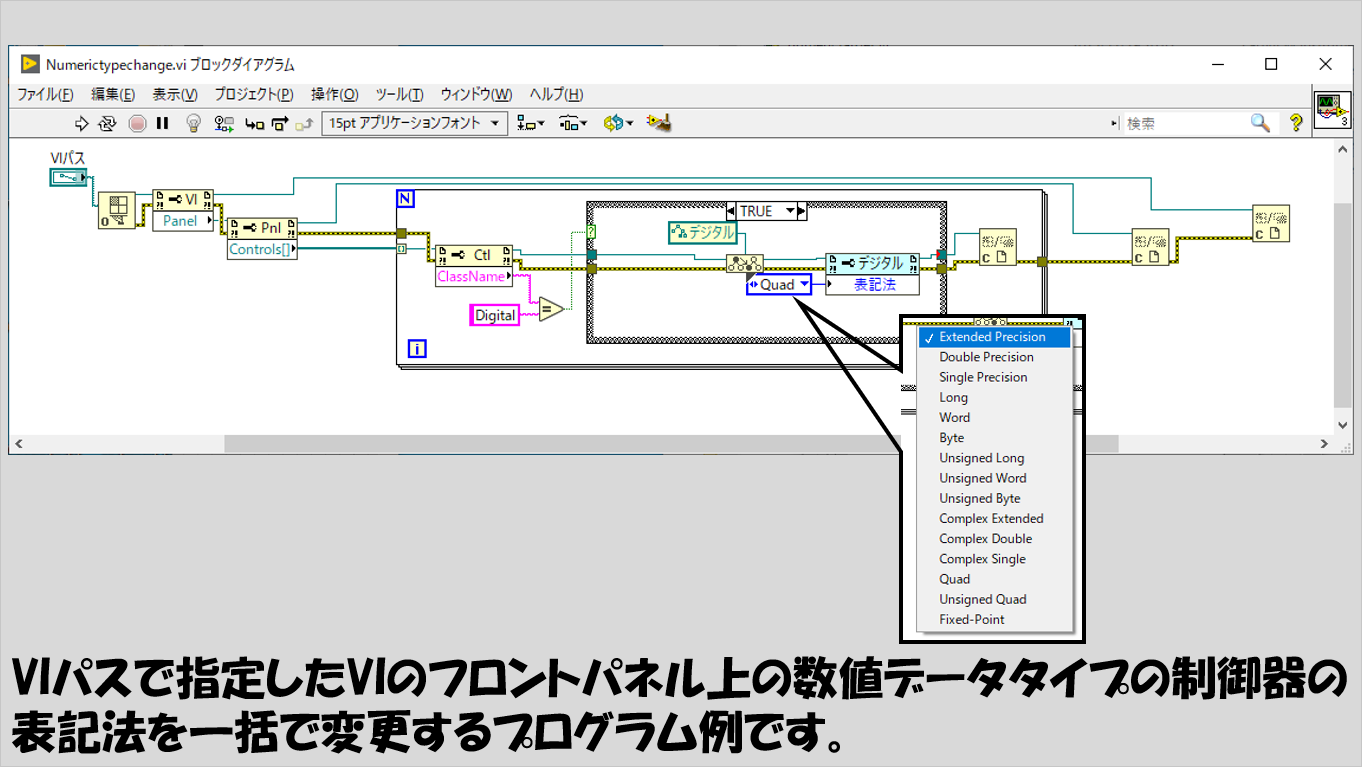Image resolution: width=1362 pixels, height=767 pixels.
Task: Click the Pause button in toolbar
Action: point(162,123)
